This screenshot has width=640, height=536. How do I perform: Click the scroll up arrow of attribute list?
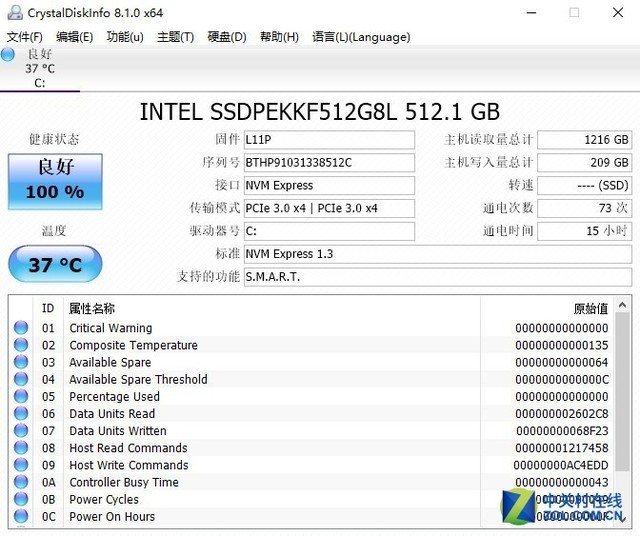(622, 305)
